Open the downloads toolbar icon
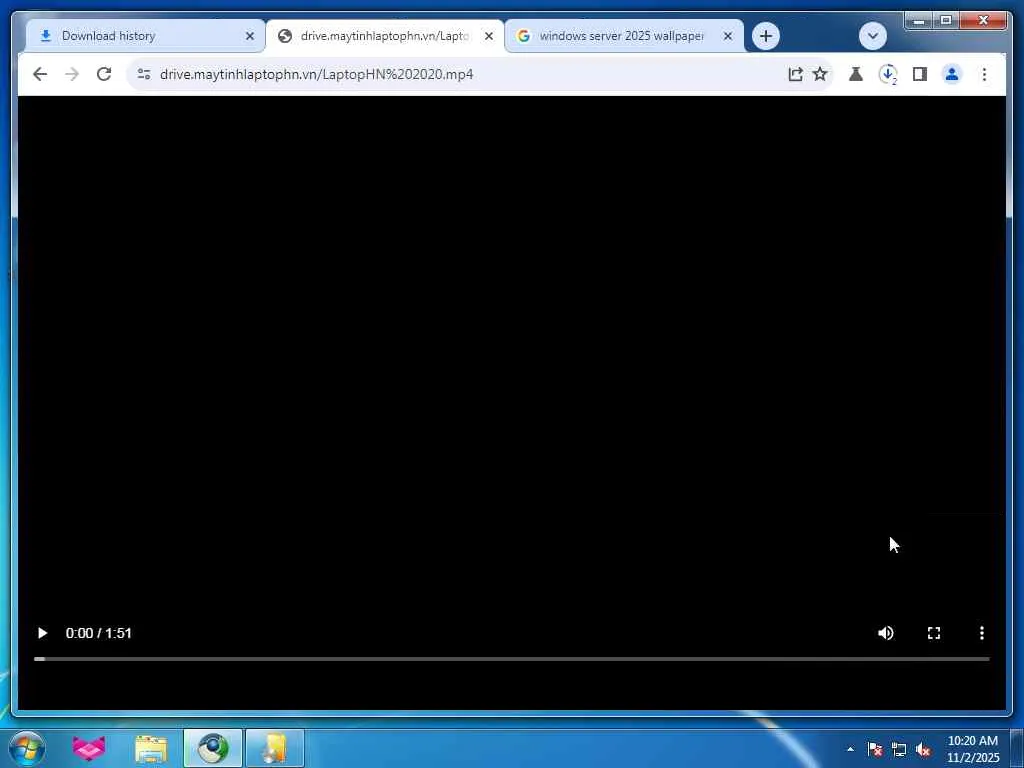This screenshot has height=768, width=1024. pyautogui.click(x=888, y=74)
